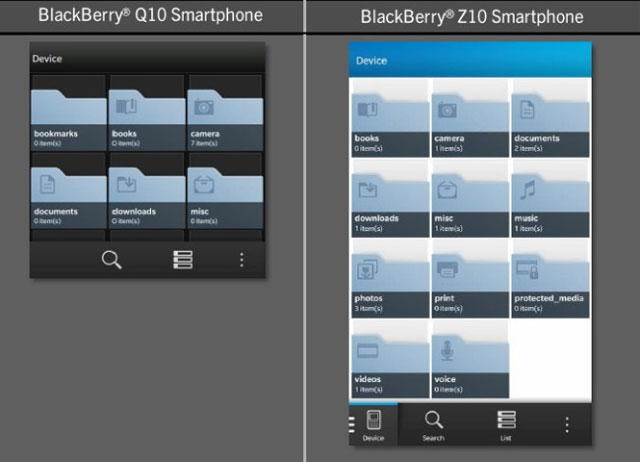Open the voice folder on Z10
This screenshot has width=640, height=462.
coord(470,359)
